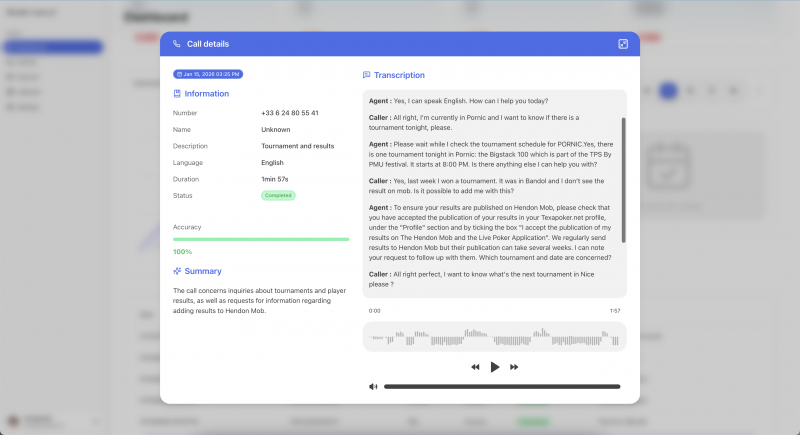Image resolution: width=800 pixels, height=435 pixels.
Task: Click the Transcription chat bubble icon
Action: pos(366,75)
